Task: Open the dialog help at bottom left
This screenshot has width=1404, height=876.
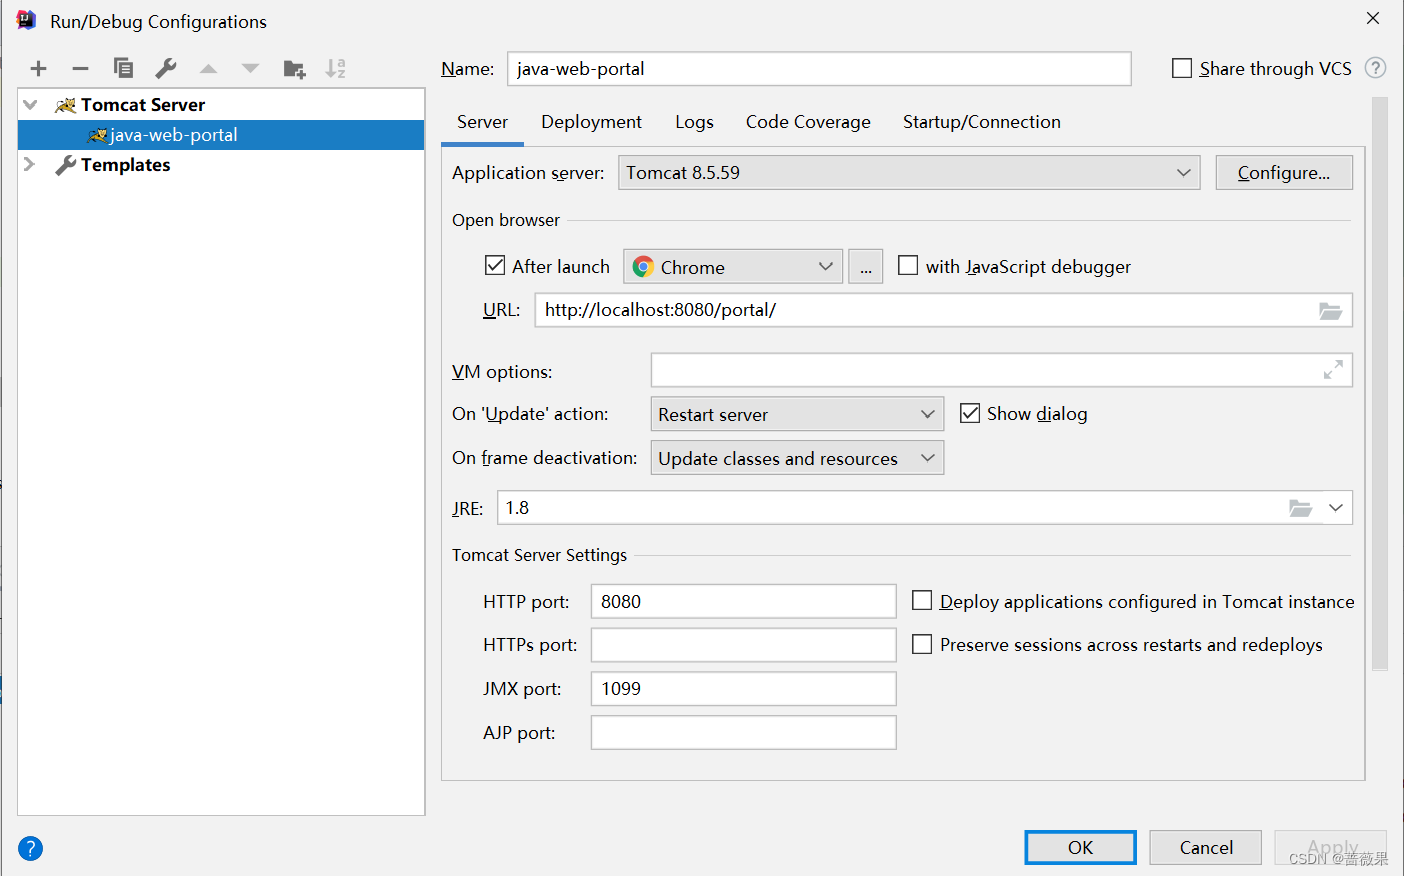Action: 31,848
